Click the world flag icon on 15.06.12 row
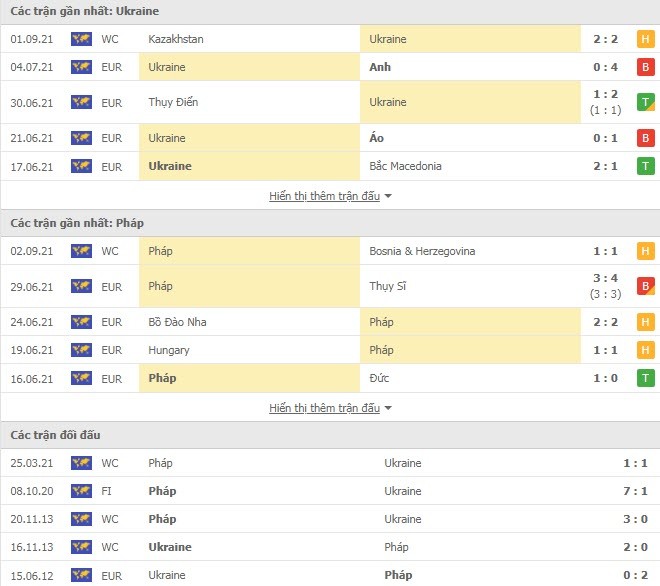The width and height of the screenshot is (660, 586). (81, 575)
